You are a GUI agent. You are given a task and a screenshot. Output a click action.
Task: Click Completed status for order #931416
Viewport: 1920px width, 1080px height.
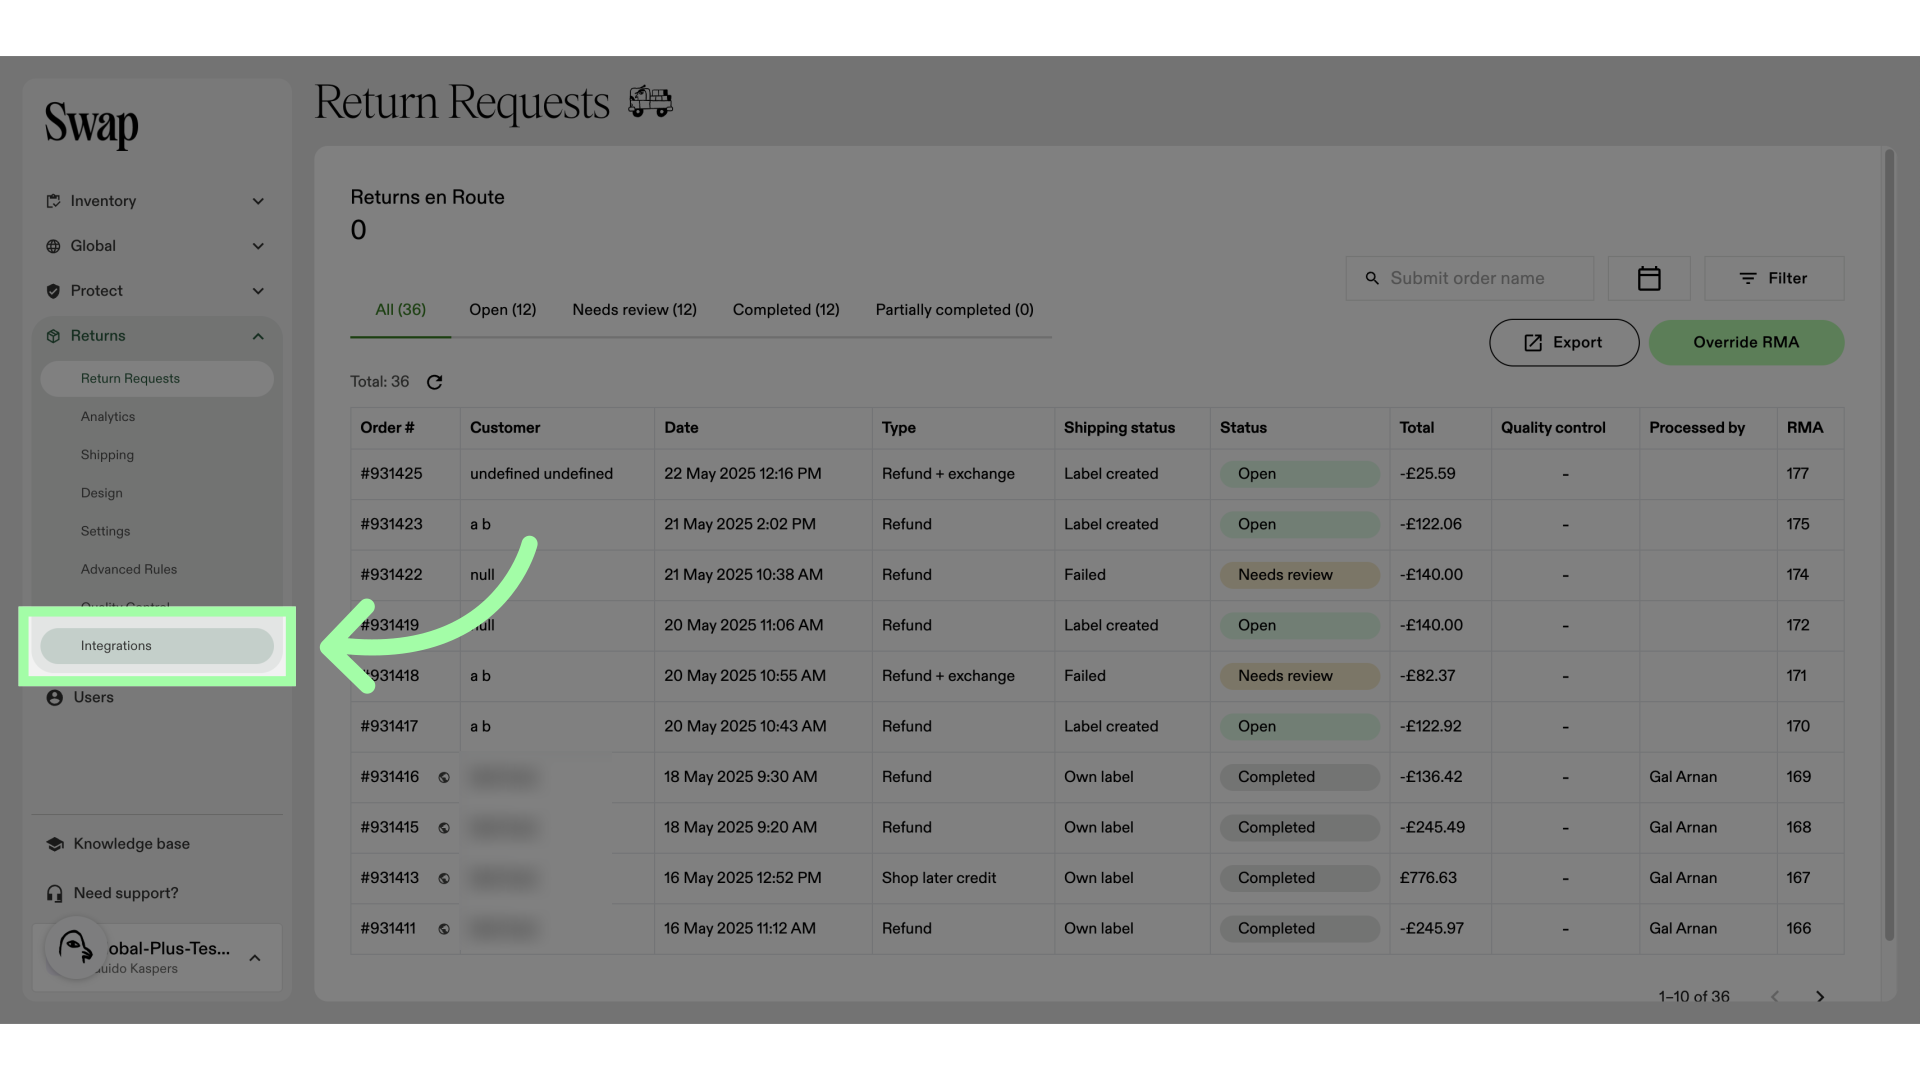pyautogui.click(x=1299, y=777)
